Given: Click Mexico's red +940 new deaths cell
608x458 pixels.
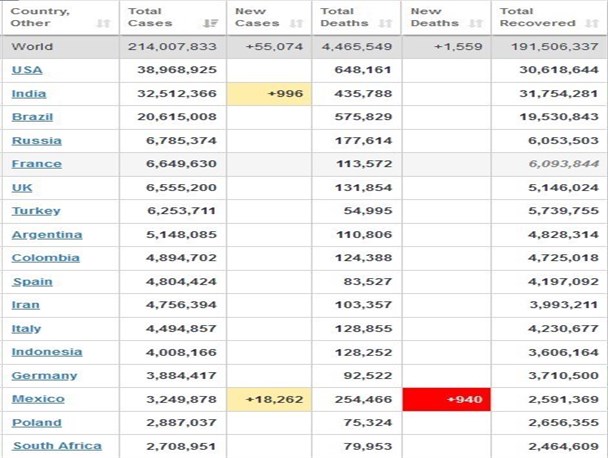Looking at the screenshot, I should point(447,399).
